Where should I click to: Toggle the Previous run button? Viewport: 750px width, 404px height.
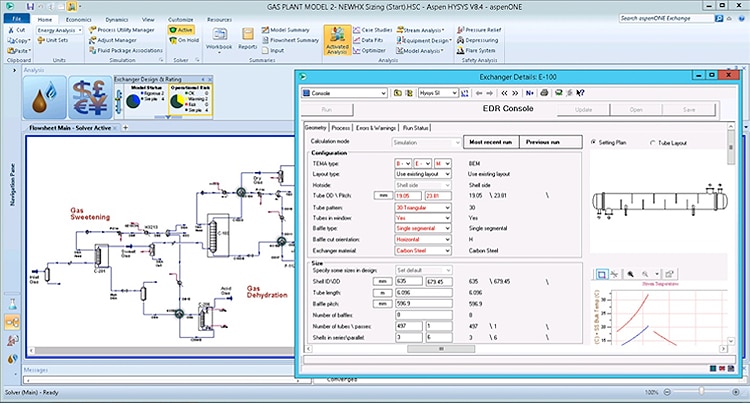[x=550, y=142]
